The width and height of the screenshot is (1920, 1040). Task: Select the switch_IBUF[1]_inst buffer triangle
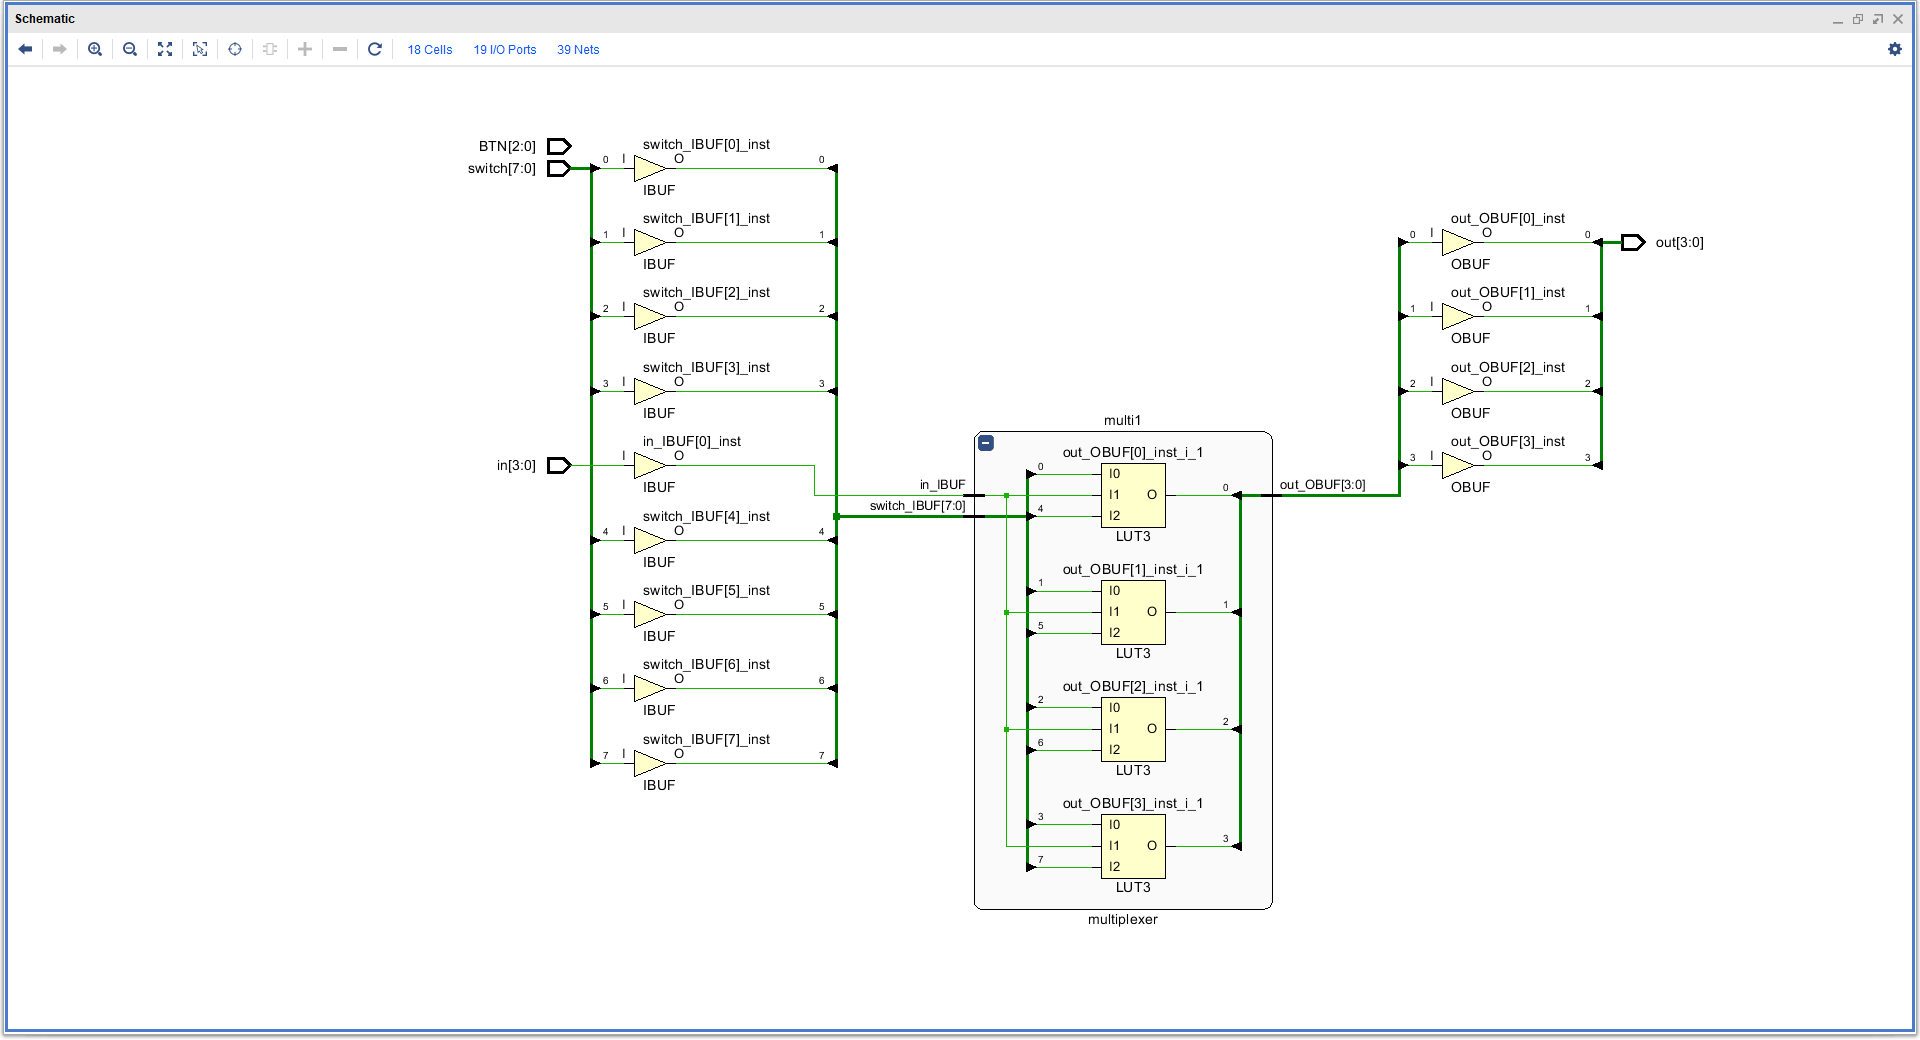coord(650,242)
